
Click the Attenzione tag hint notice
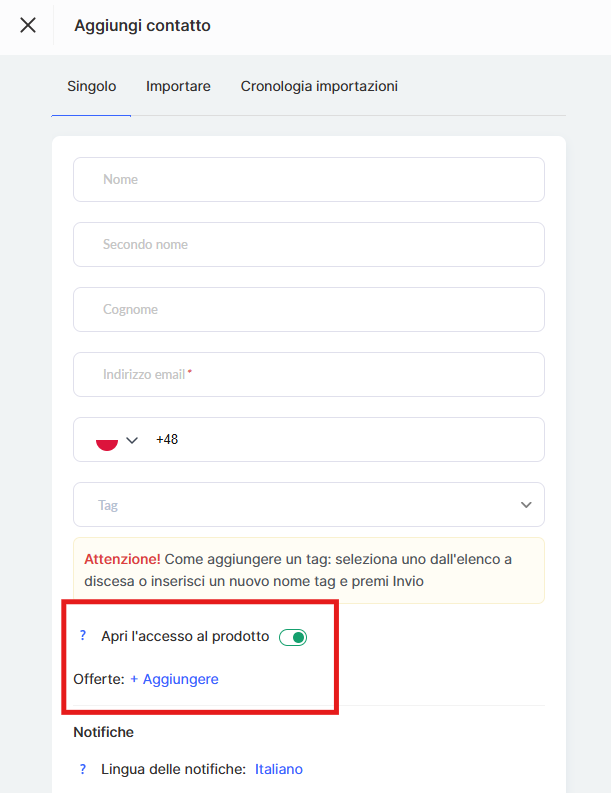308,570
